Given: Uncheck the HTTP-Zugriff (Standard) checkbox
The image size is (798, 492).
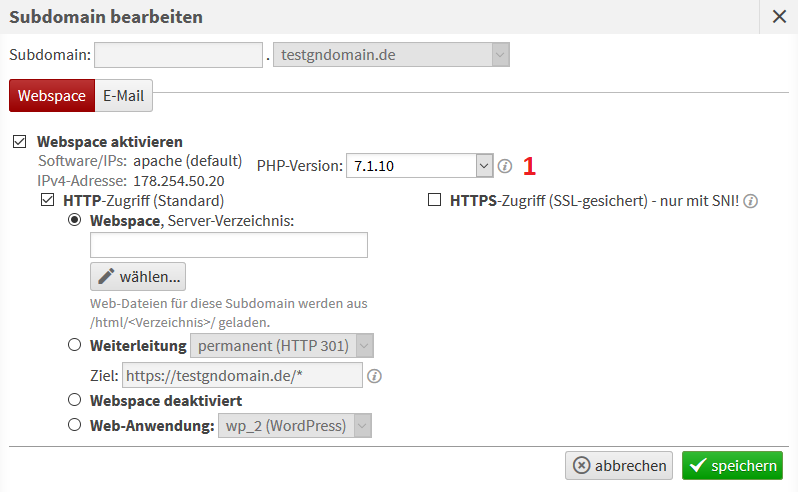Looking at the screenshot, I should click(47, 200).
